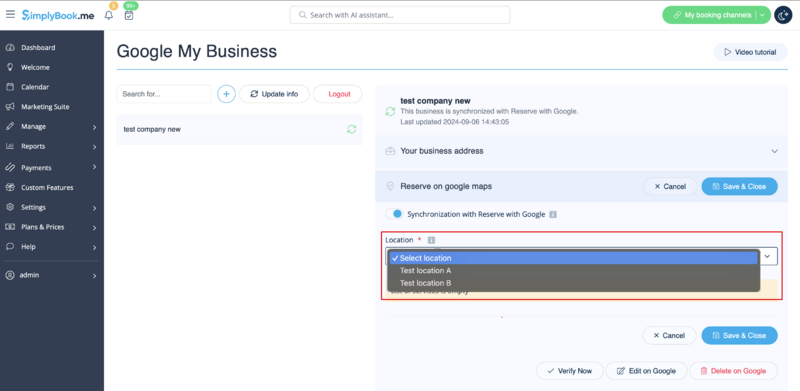Click the upper Cancel button beside Reserve on google maps
Image resolution: width=800 pixels, height=391 pixels.
[670, 186]
